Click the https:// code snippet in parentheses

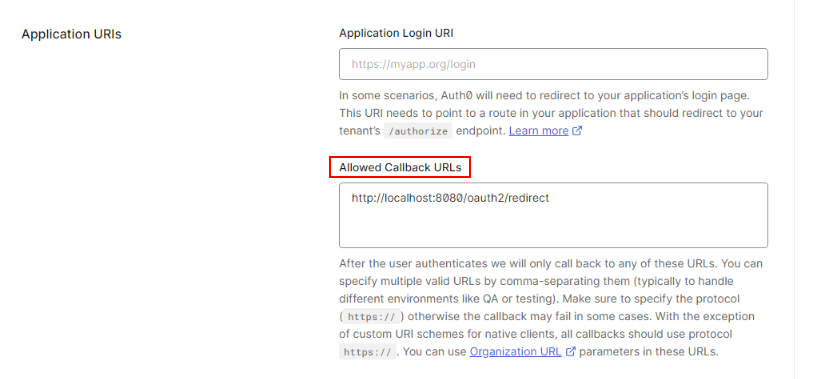[372, 317]
